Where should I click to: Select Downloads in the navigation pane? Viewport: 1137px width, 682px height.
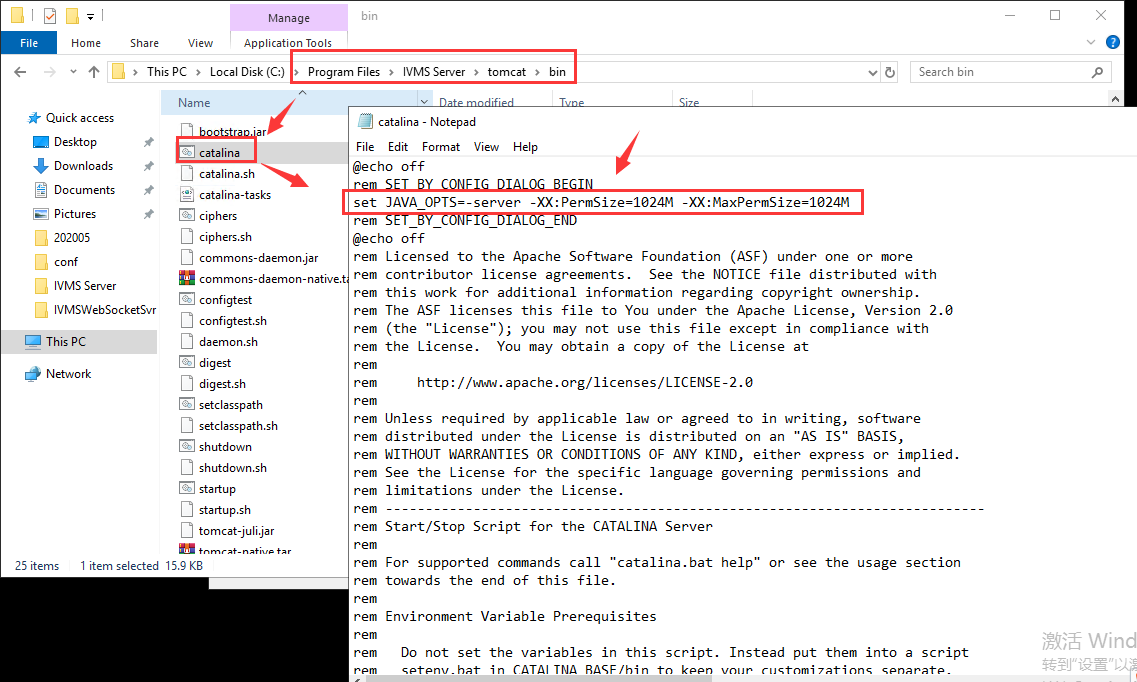pos(83,166)
